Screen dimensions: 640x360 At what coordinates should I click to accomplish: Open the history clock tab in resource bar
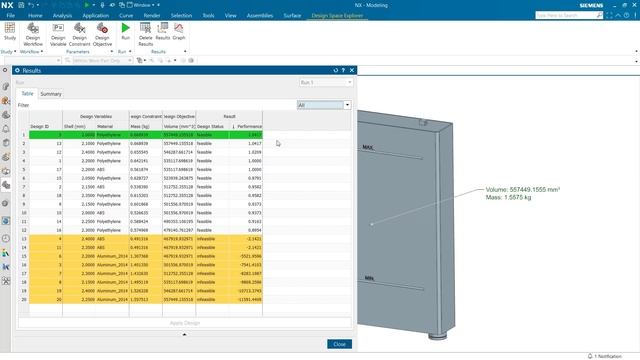click(6, 238)
